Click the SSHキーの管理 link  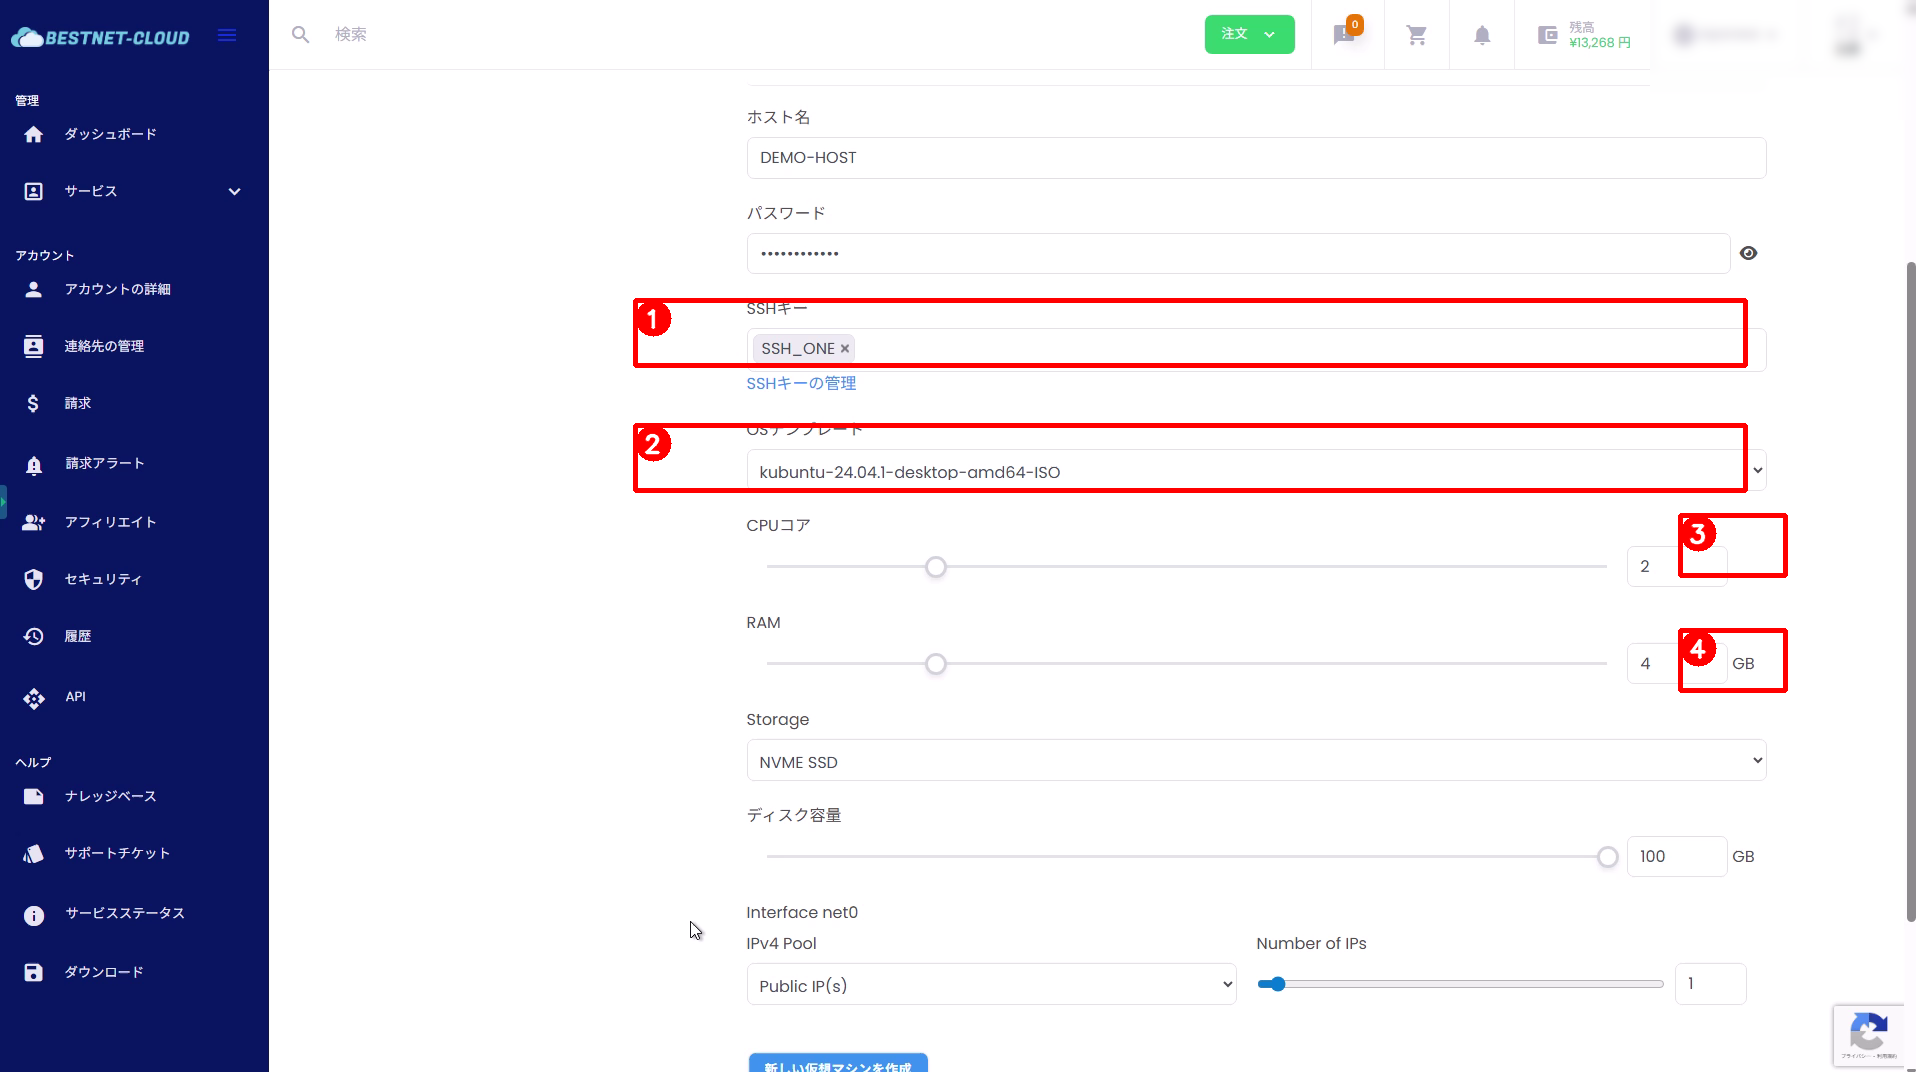pos(801,383)
